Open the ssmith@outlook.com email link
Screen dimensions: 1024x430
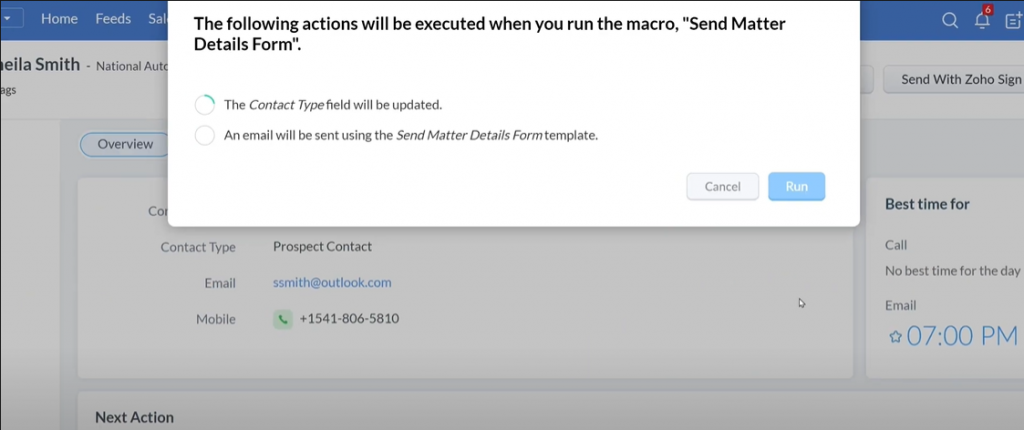[x=332, y=283]
